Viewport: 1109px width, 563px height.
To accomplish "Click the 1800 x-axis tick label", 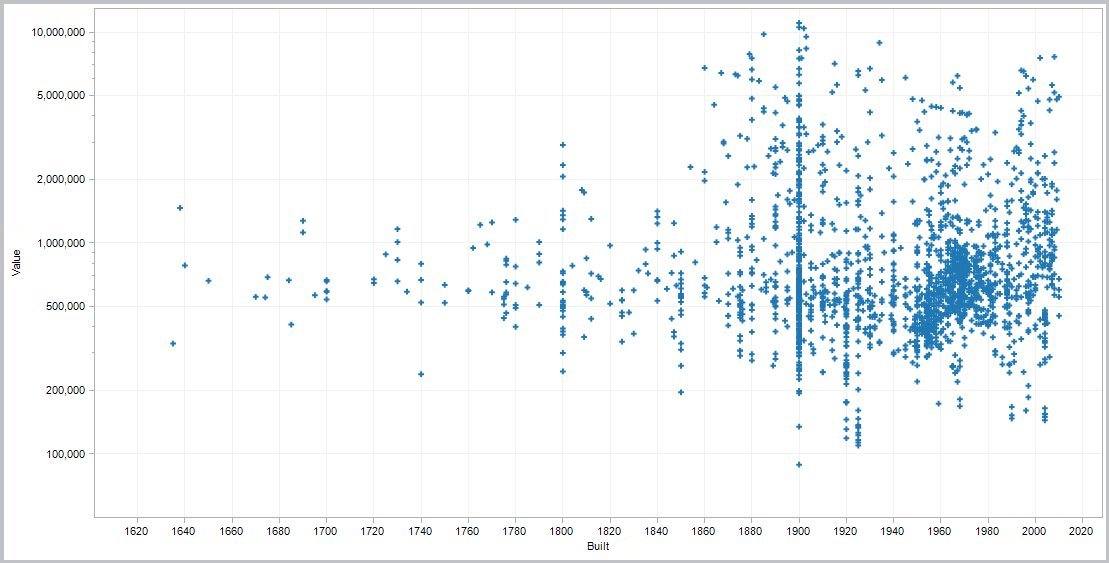I will tap(562, 530).
